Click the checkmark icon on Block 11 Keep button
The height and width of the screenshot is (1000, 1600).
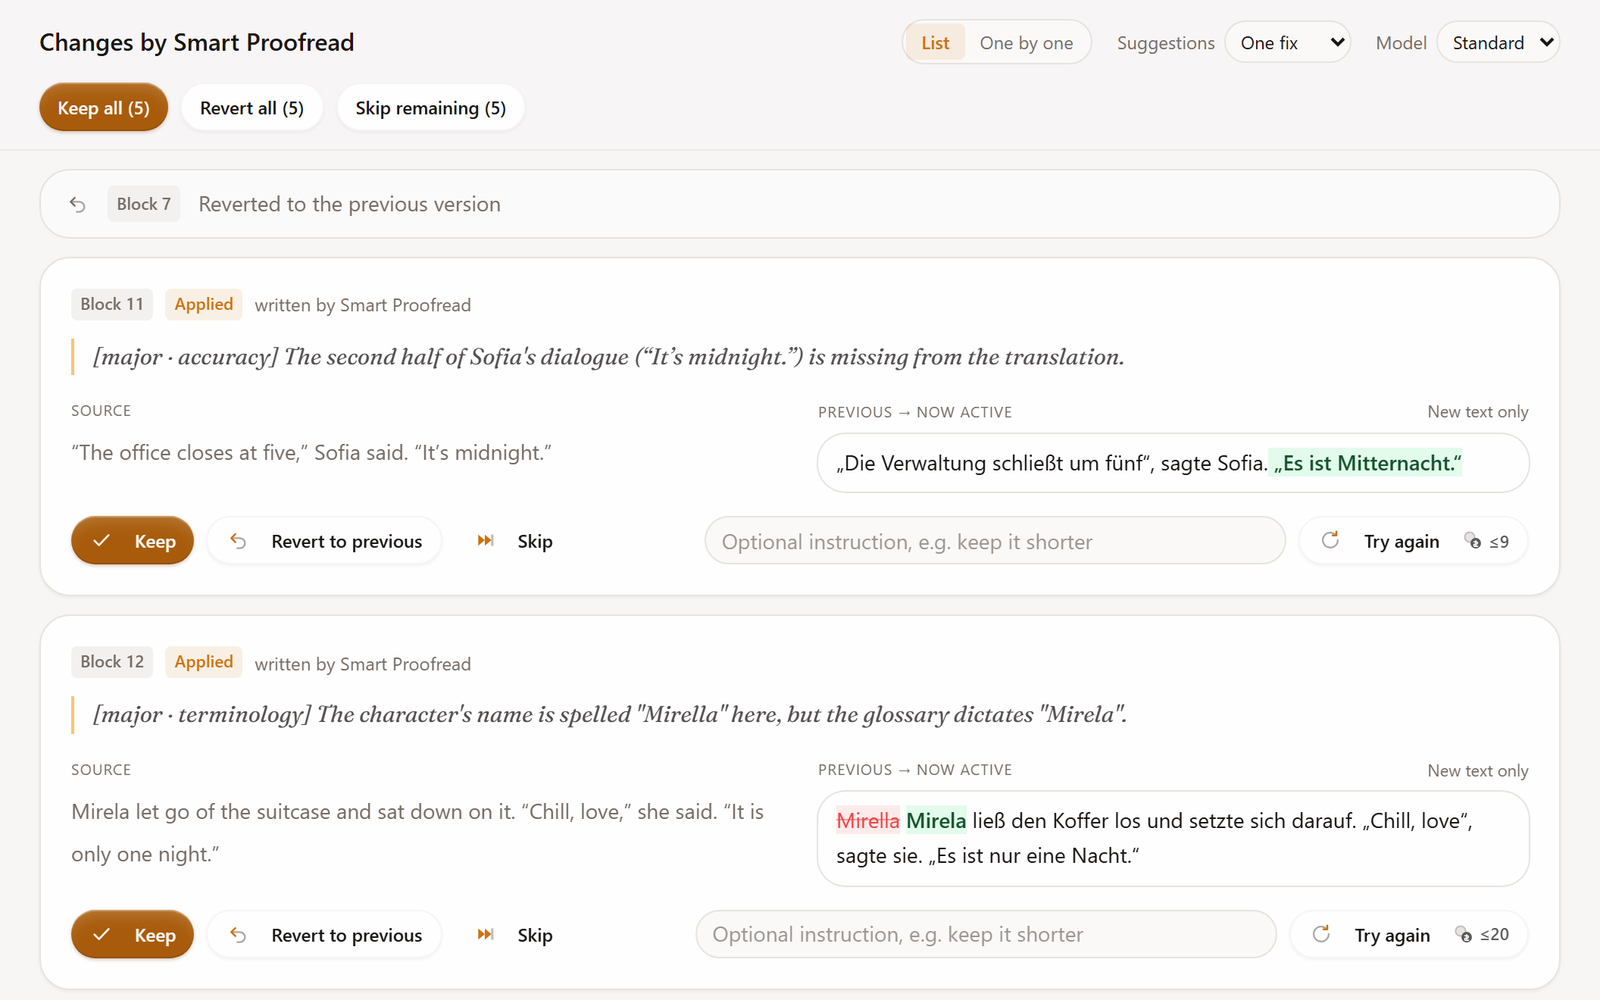pyautogui.click(x=102, y=541)
